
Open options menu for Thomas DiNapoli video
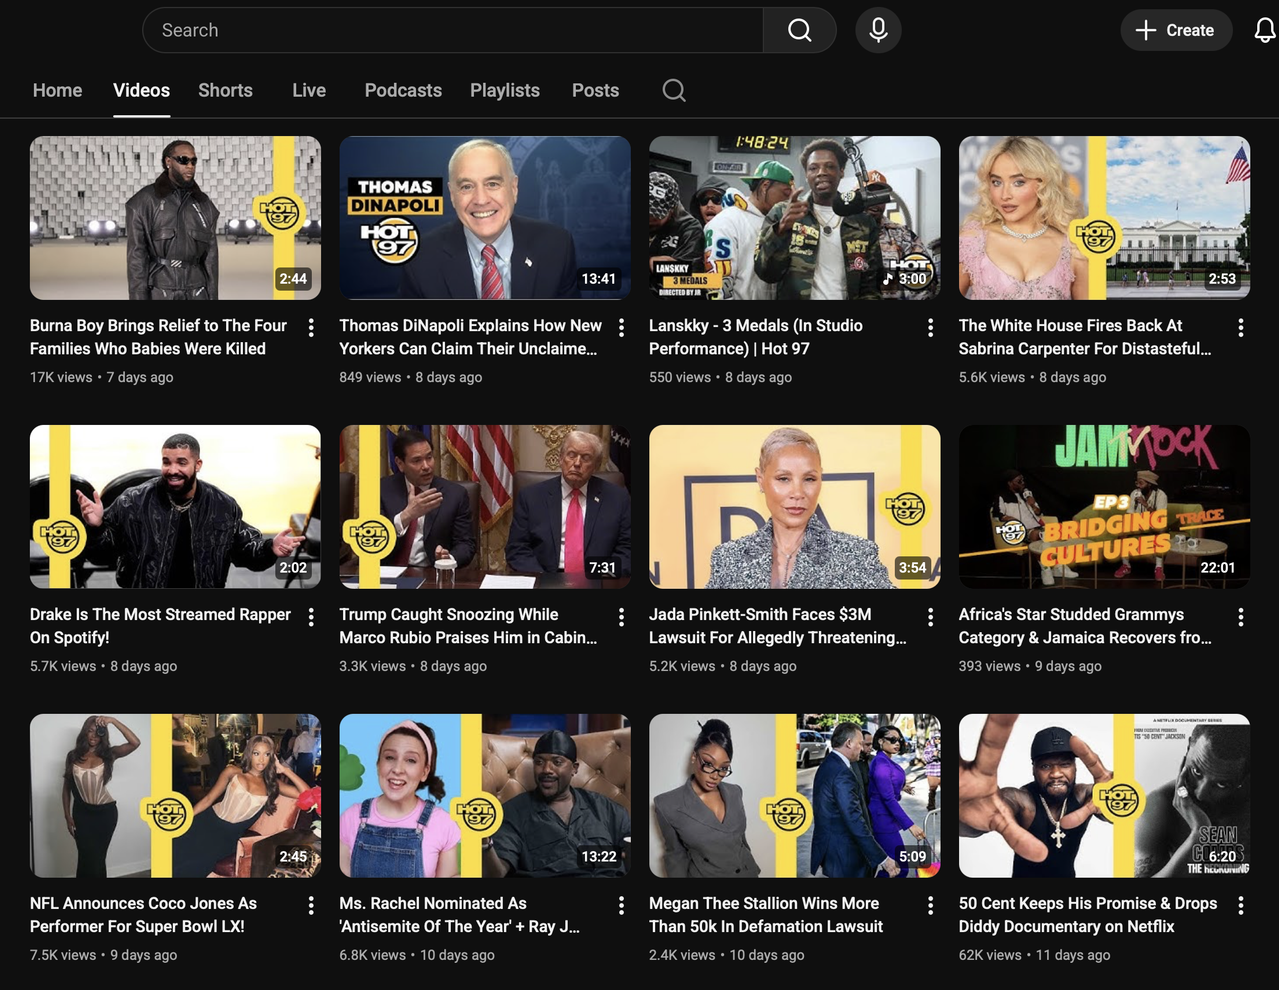click(621, 327)
